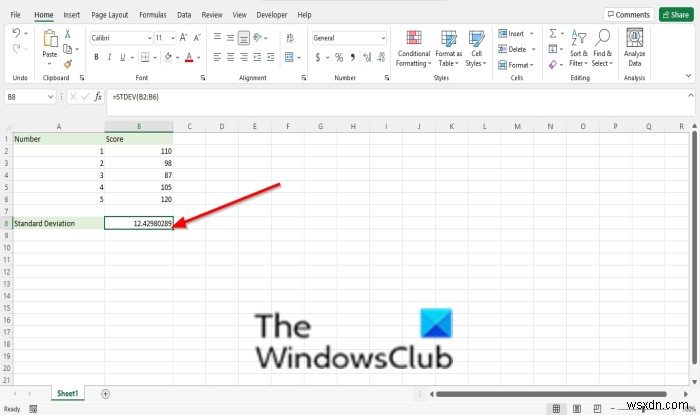The width and height of the screenshot is (700, 415).
Task: Click the Comments button
Action: pyautogui.click(x=629, y=15)
